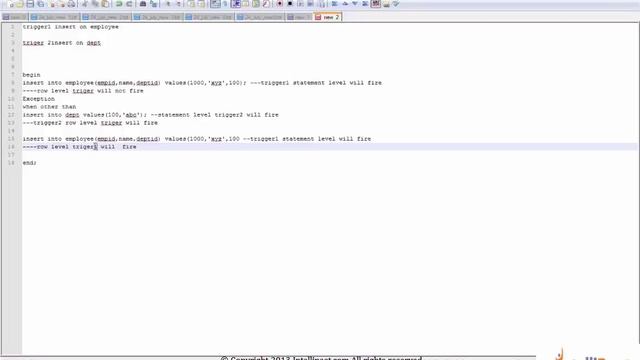Click line number 18 in the margin
The width and height of the screenshot is (640, 360).
tap(12, 162)
